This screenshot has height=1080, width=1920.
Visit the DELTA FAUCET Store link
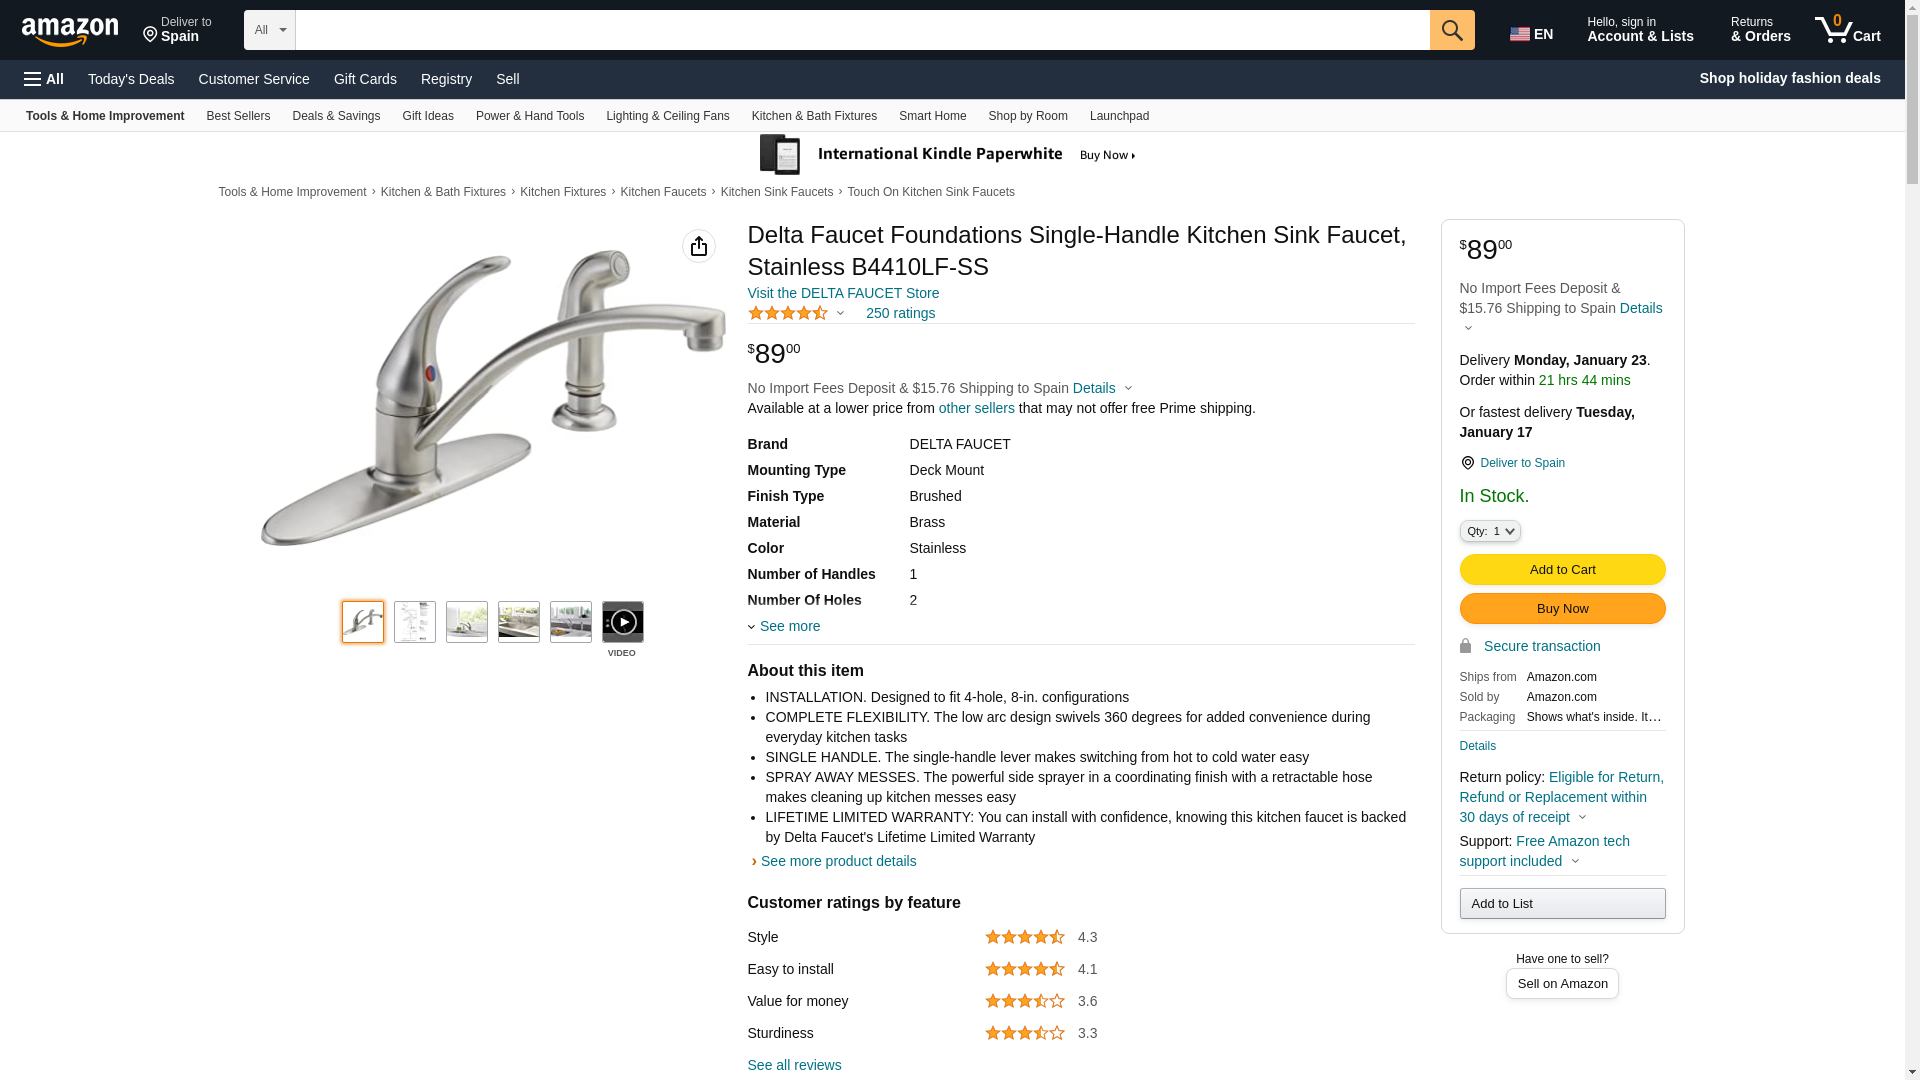pyautogui.click(x=842, y=293)
